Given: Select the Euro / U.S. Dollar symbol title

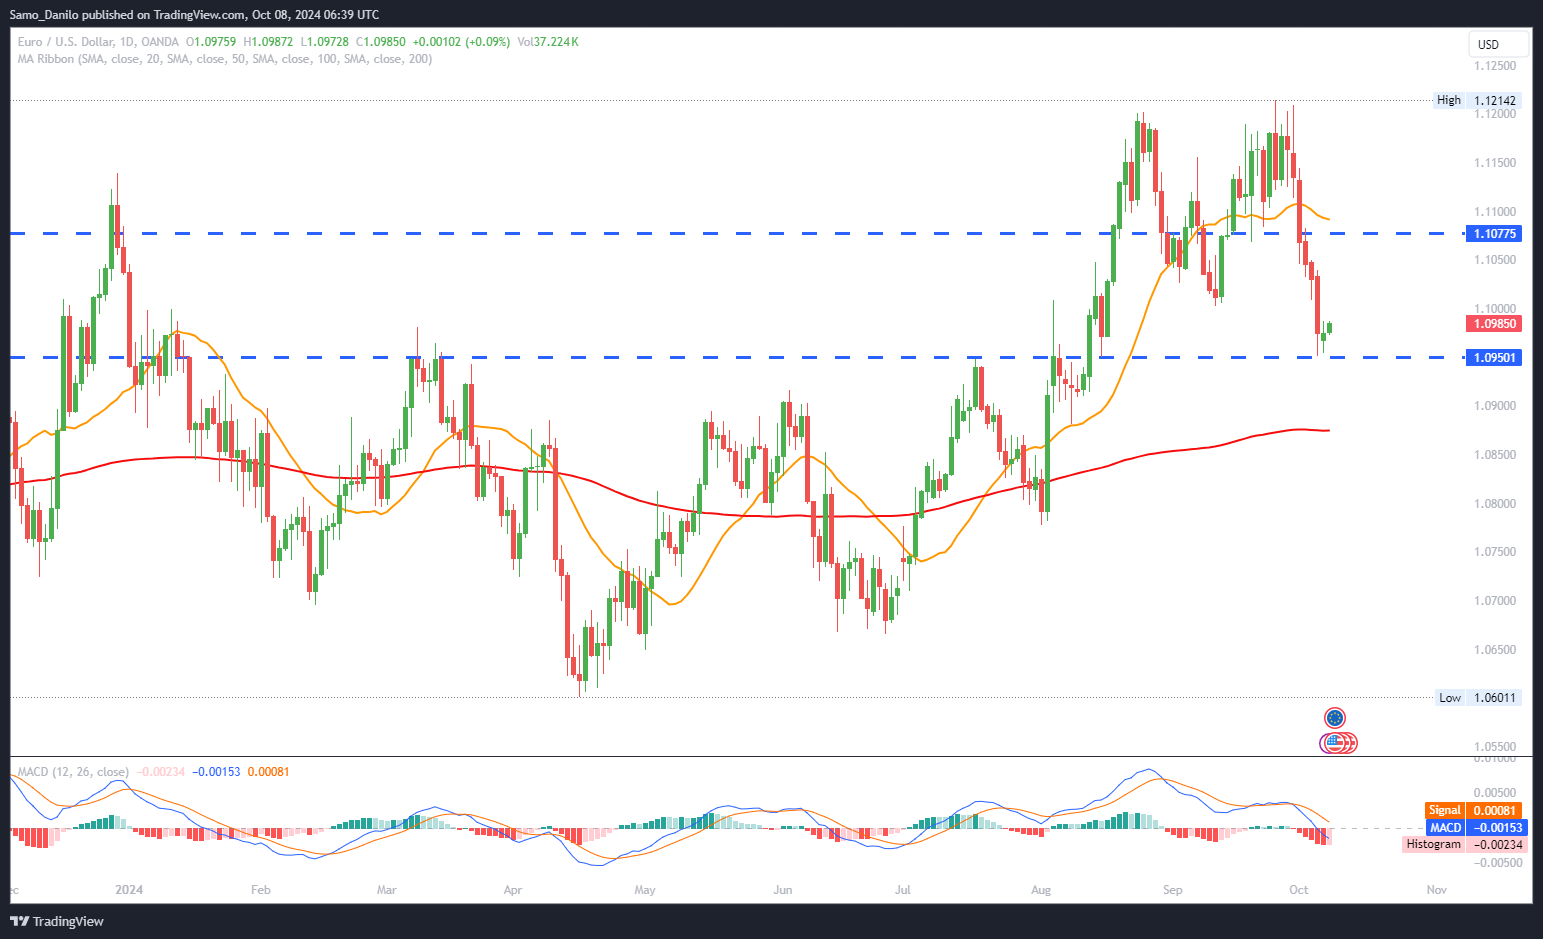Looking at the screenshot, I should click(98, 42).
